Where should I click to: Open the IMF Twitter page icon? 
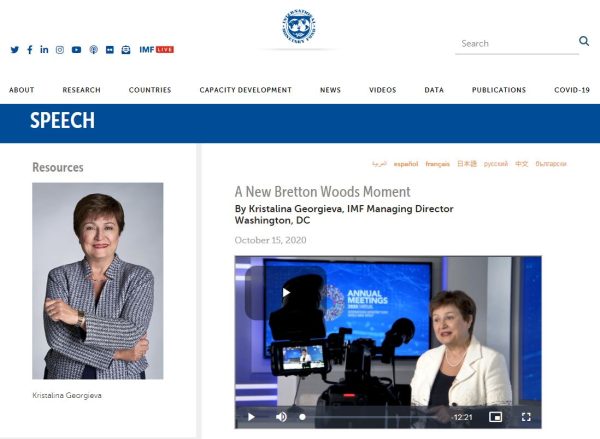pos(15,50)
